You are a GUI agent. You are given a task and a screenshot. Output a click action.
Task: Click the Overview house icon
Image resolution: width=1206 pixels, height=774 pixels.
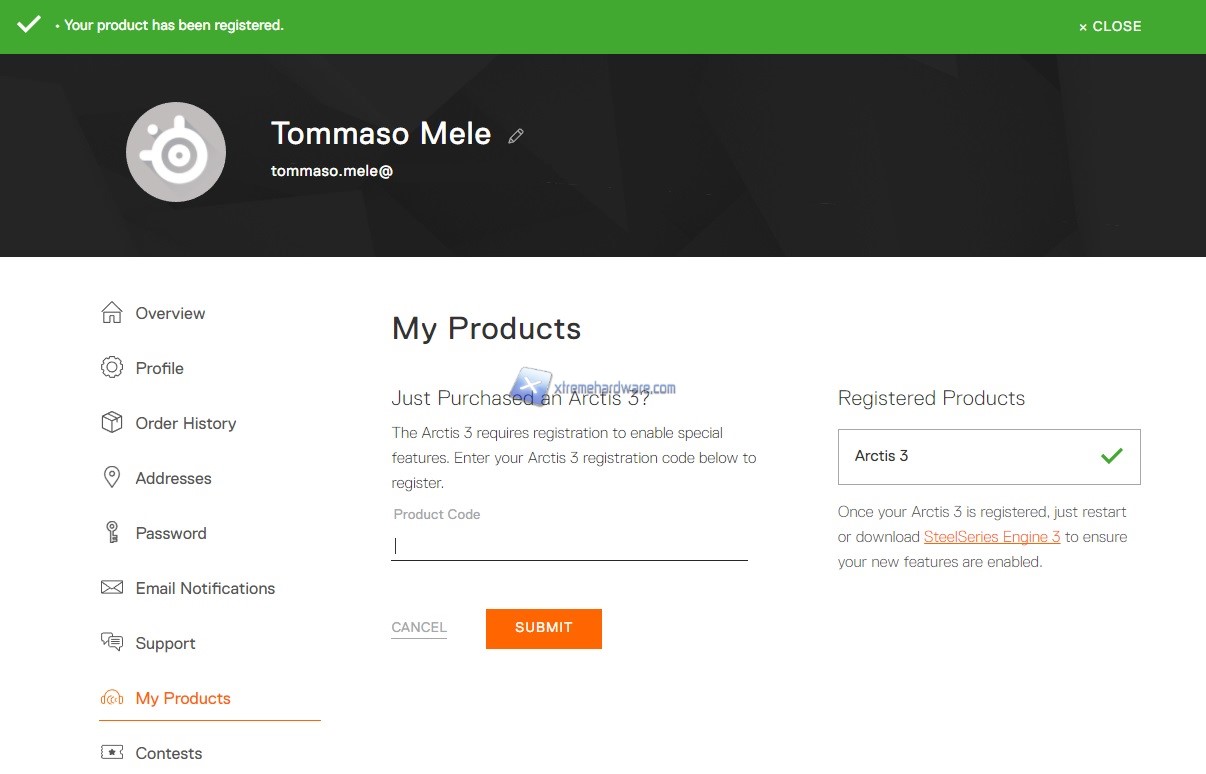[x=112, y=313]
